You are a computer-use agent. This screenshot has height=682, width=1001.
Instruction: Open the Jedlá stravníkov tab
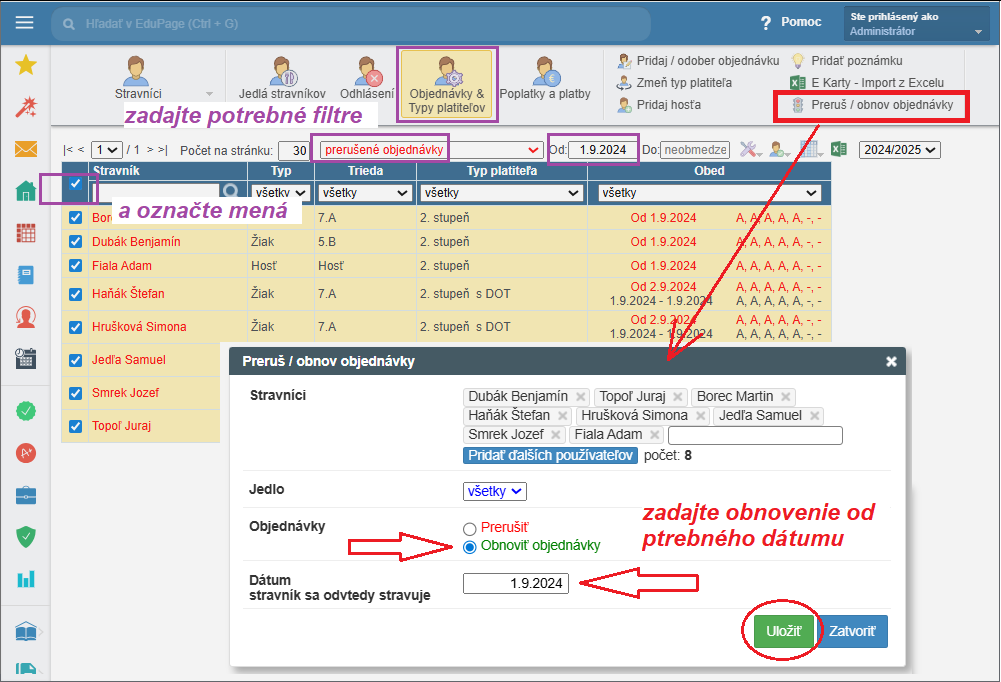point(283,80)
